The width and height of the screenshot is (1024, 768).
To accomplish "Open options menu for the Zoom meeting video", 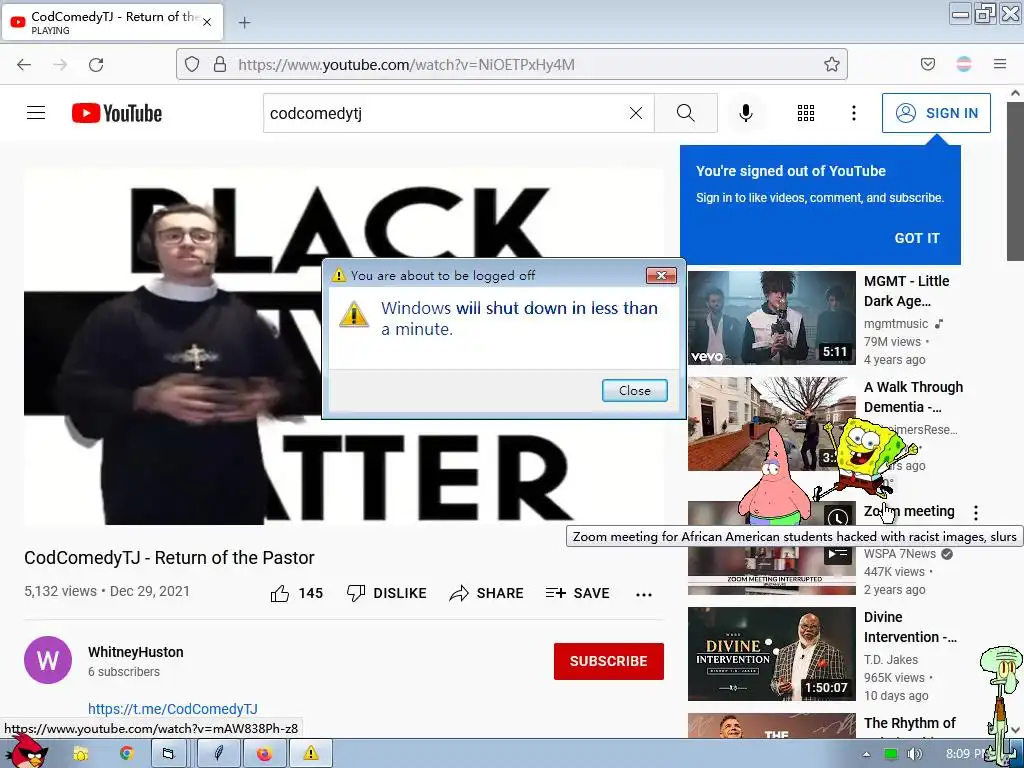I will point(976,513).
